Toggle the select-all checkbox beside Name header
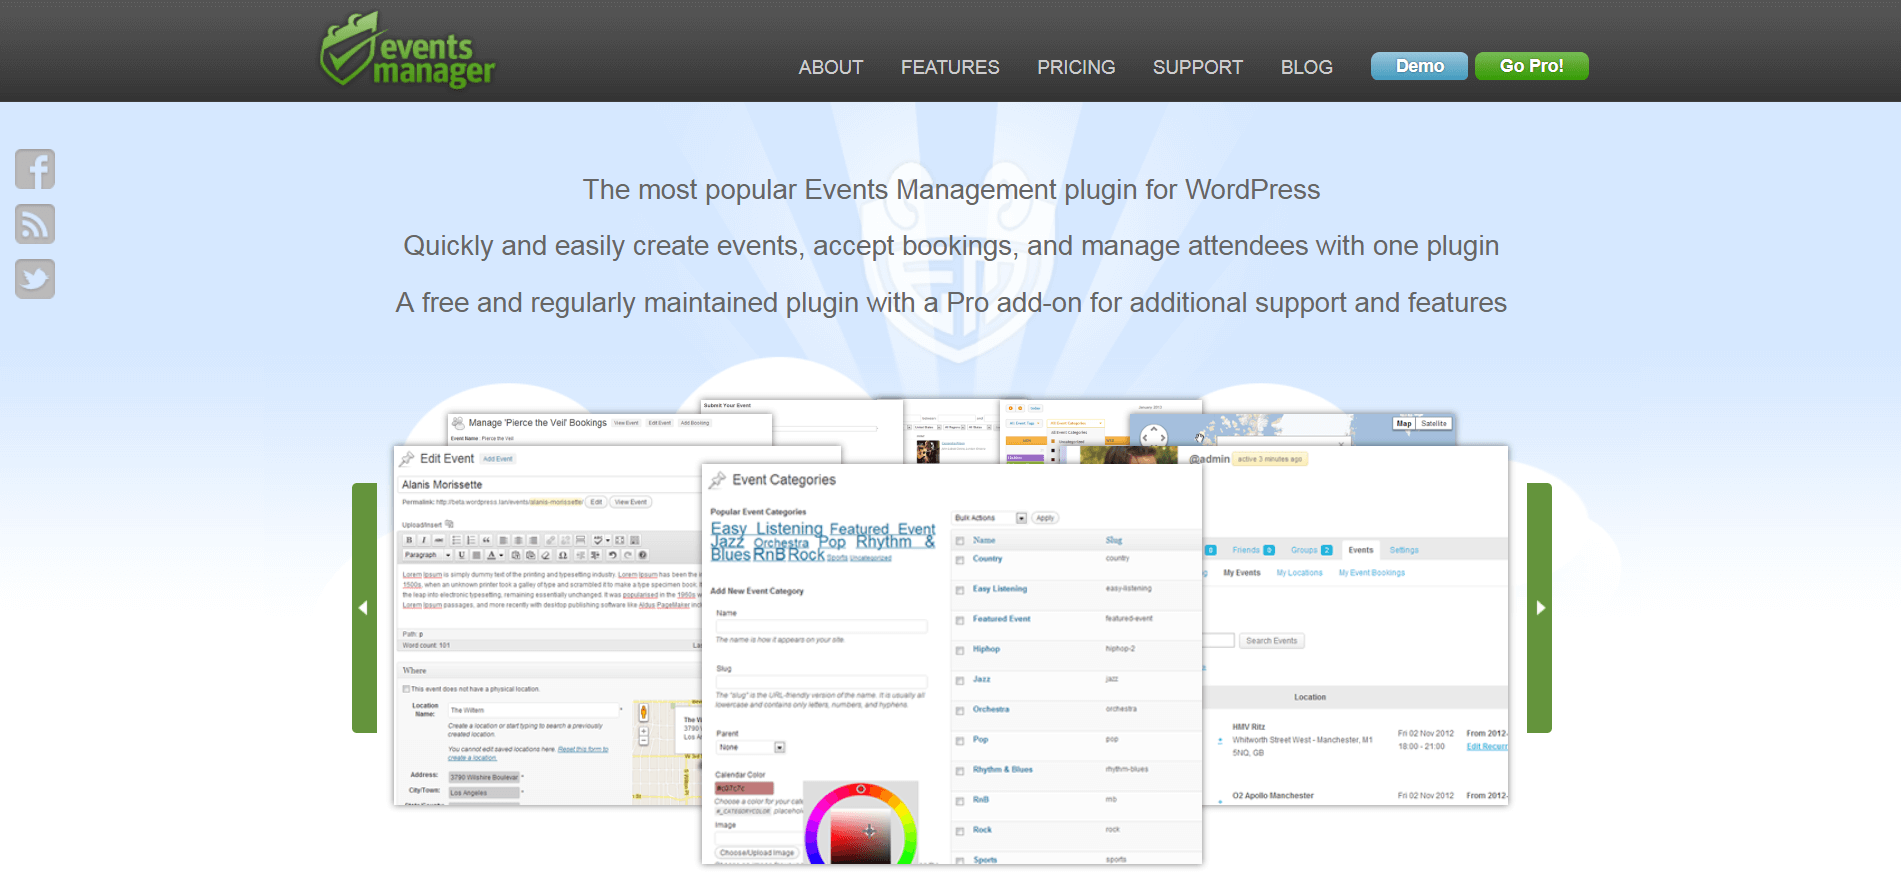This screenshot has height=882, width=1901. point(960,541)
